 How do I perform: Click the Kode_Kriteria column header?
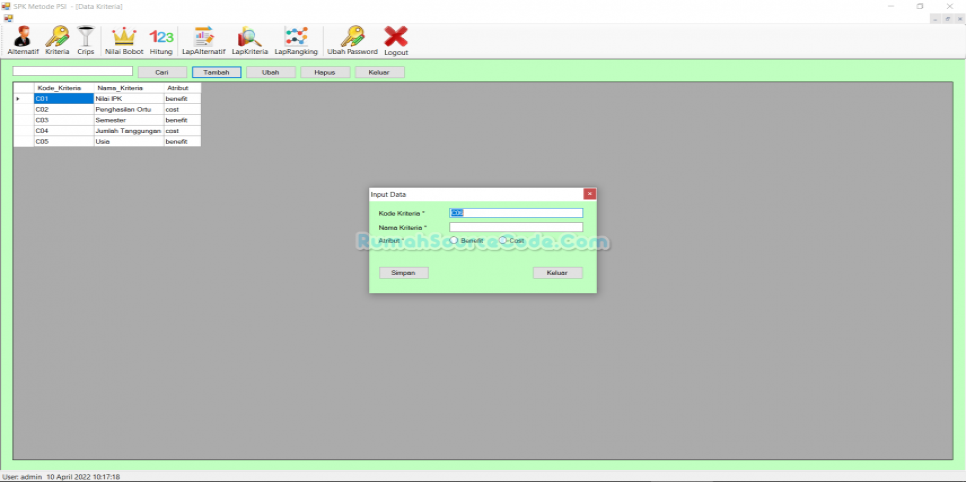(60, 88)
